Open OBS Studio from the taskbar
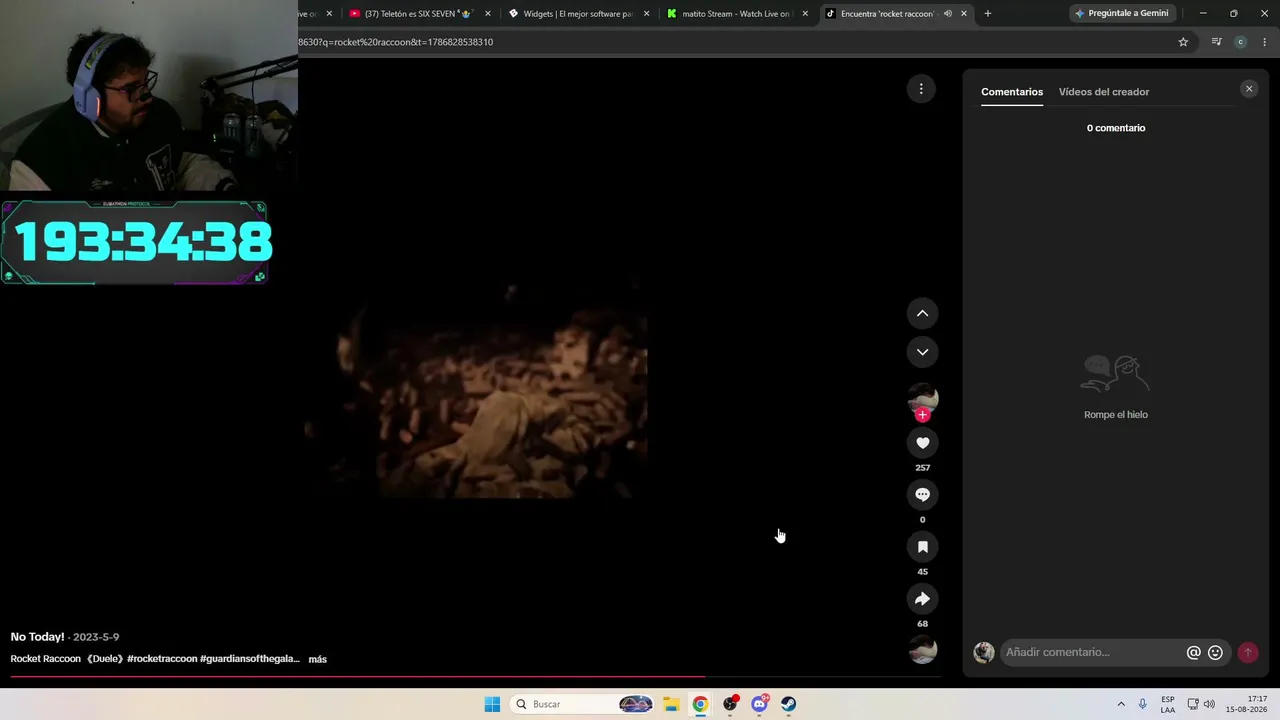Screen dimensions: 1280x720 (730, 704)
